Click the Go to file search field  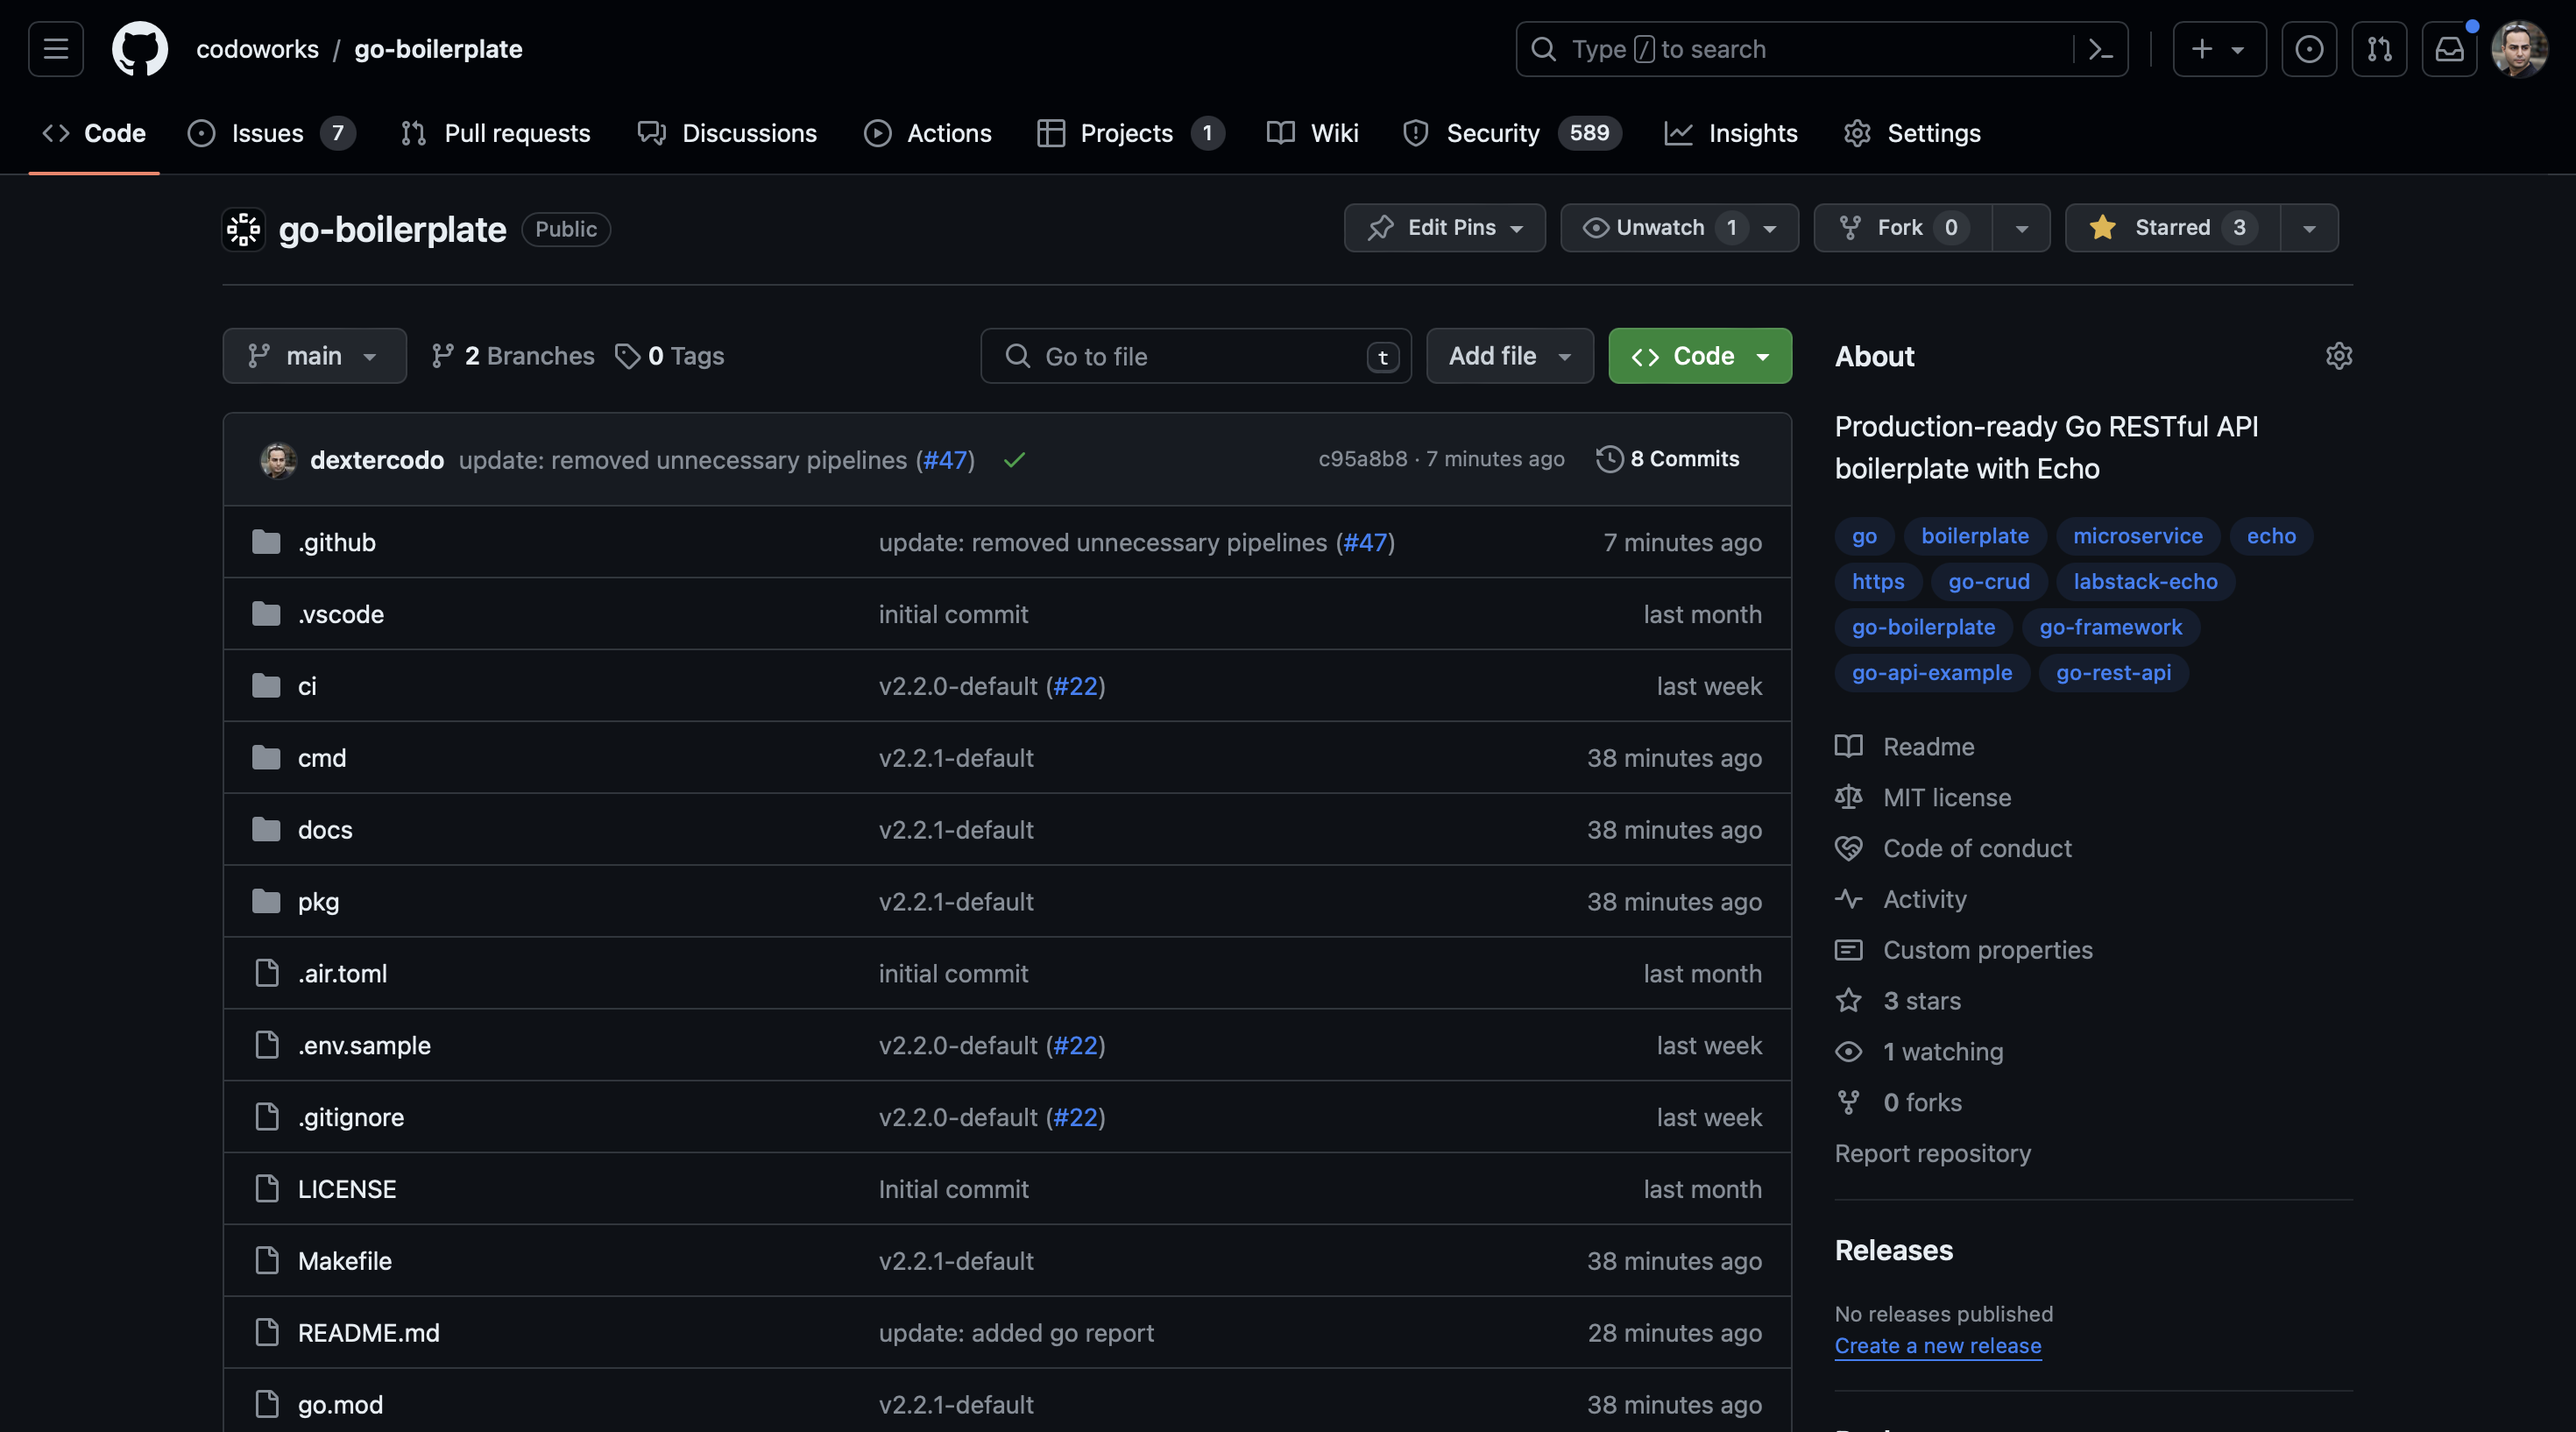coord(1195,356)
